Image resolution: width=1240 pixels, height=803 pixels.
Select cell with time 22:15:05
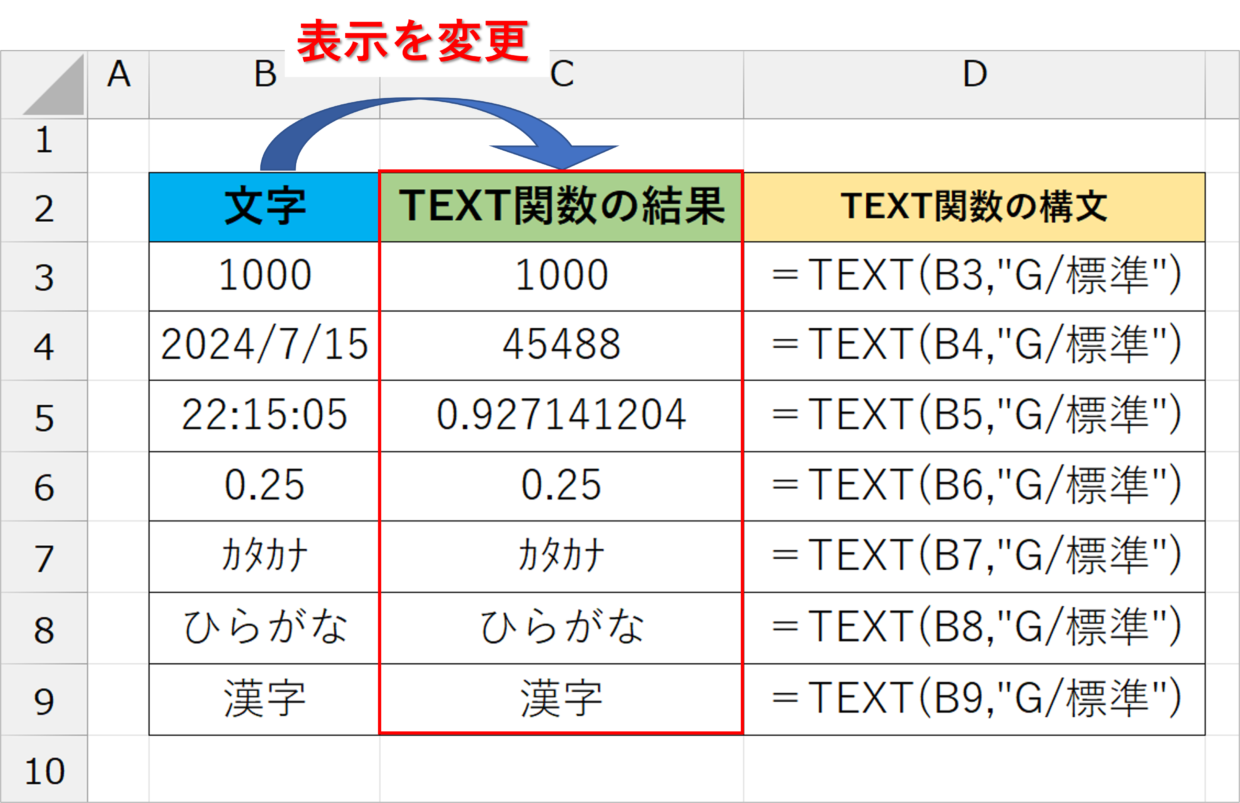click(264, 416)
